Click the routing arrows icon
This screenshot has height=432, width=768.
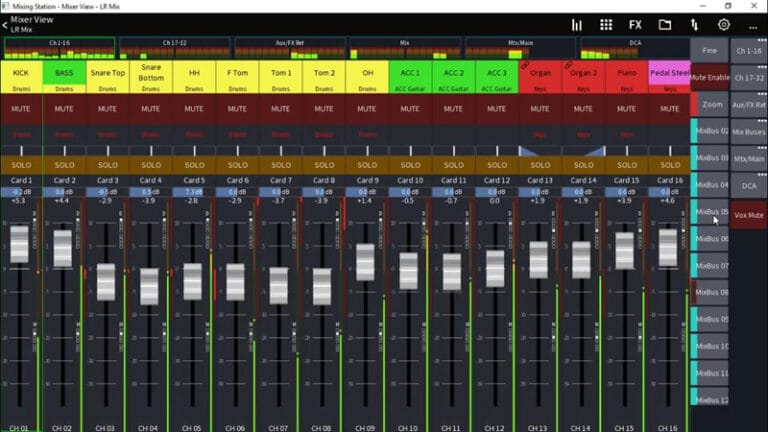[694, 25]
